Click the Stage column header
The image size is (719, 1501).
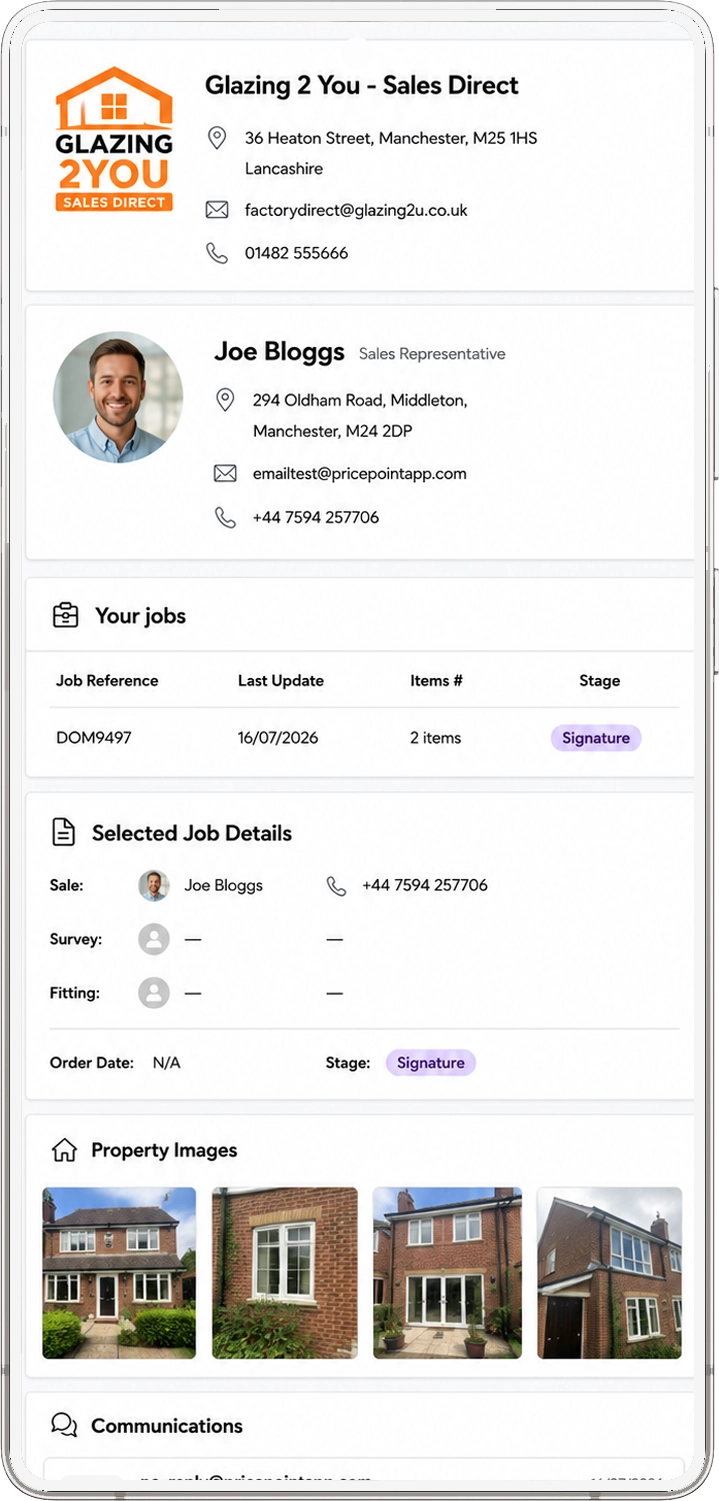pos(600,680)
